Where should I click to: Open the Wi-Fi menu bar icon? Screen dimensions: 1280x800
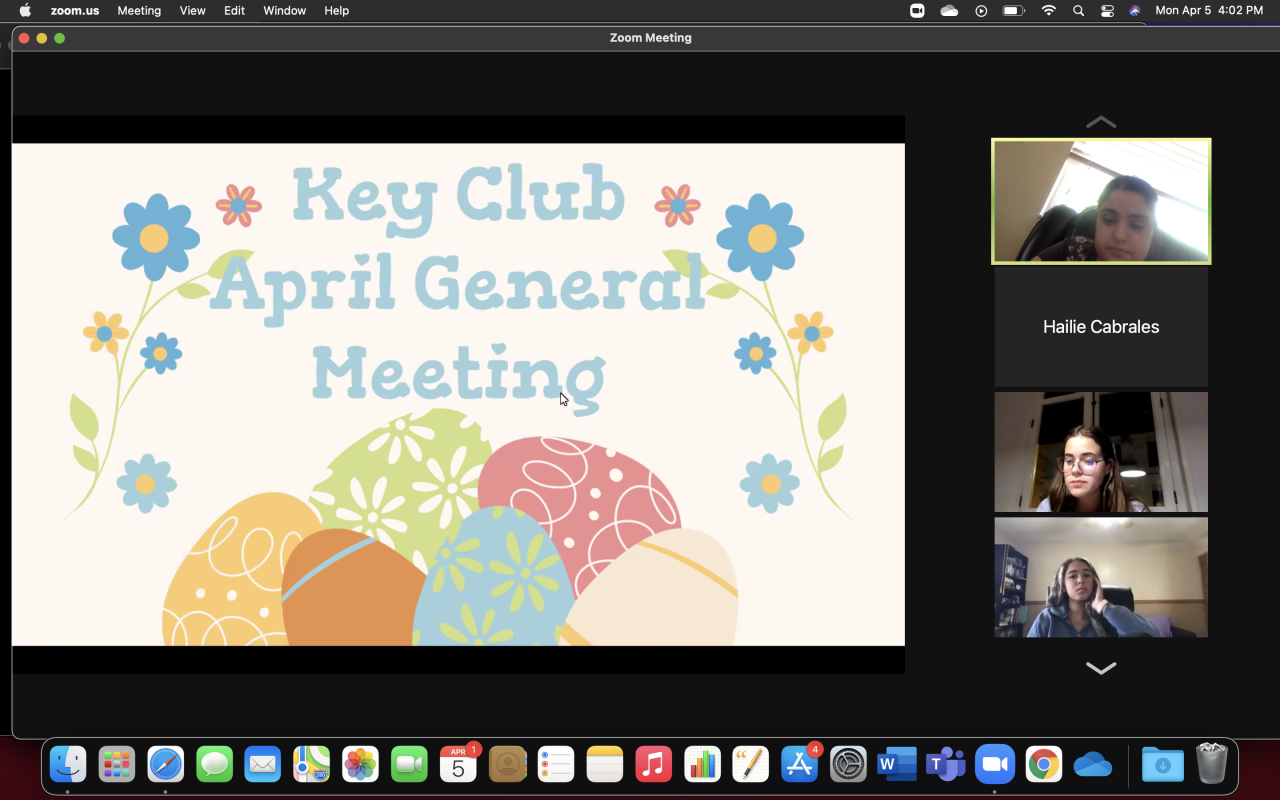(x=1048, y=11)
